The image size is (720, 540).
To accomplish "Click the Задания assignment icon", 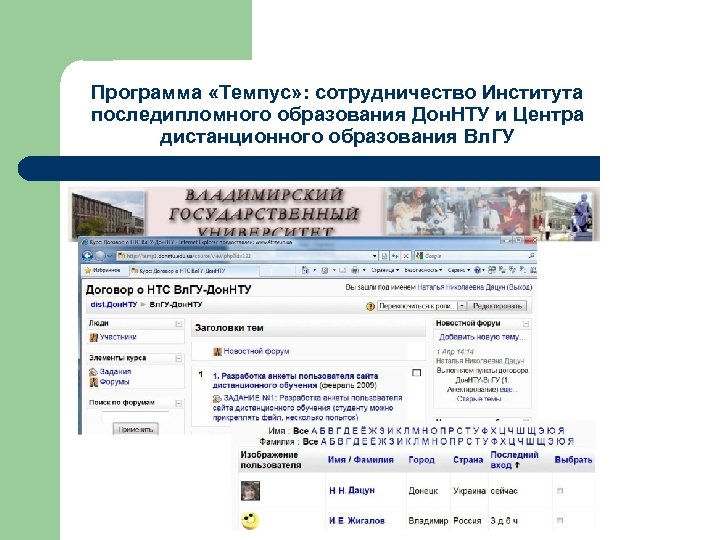I will (x=93, y=372).
